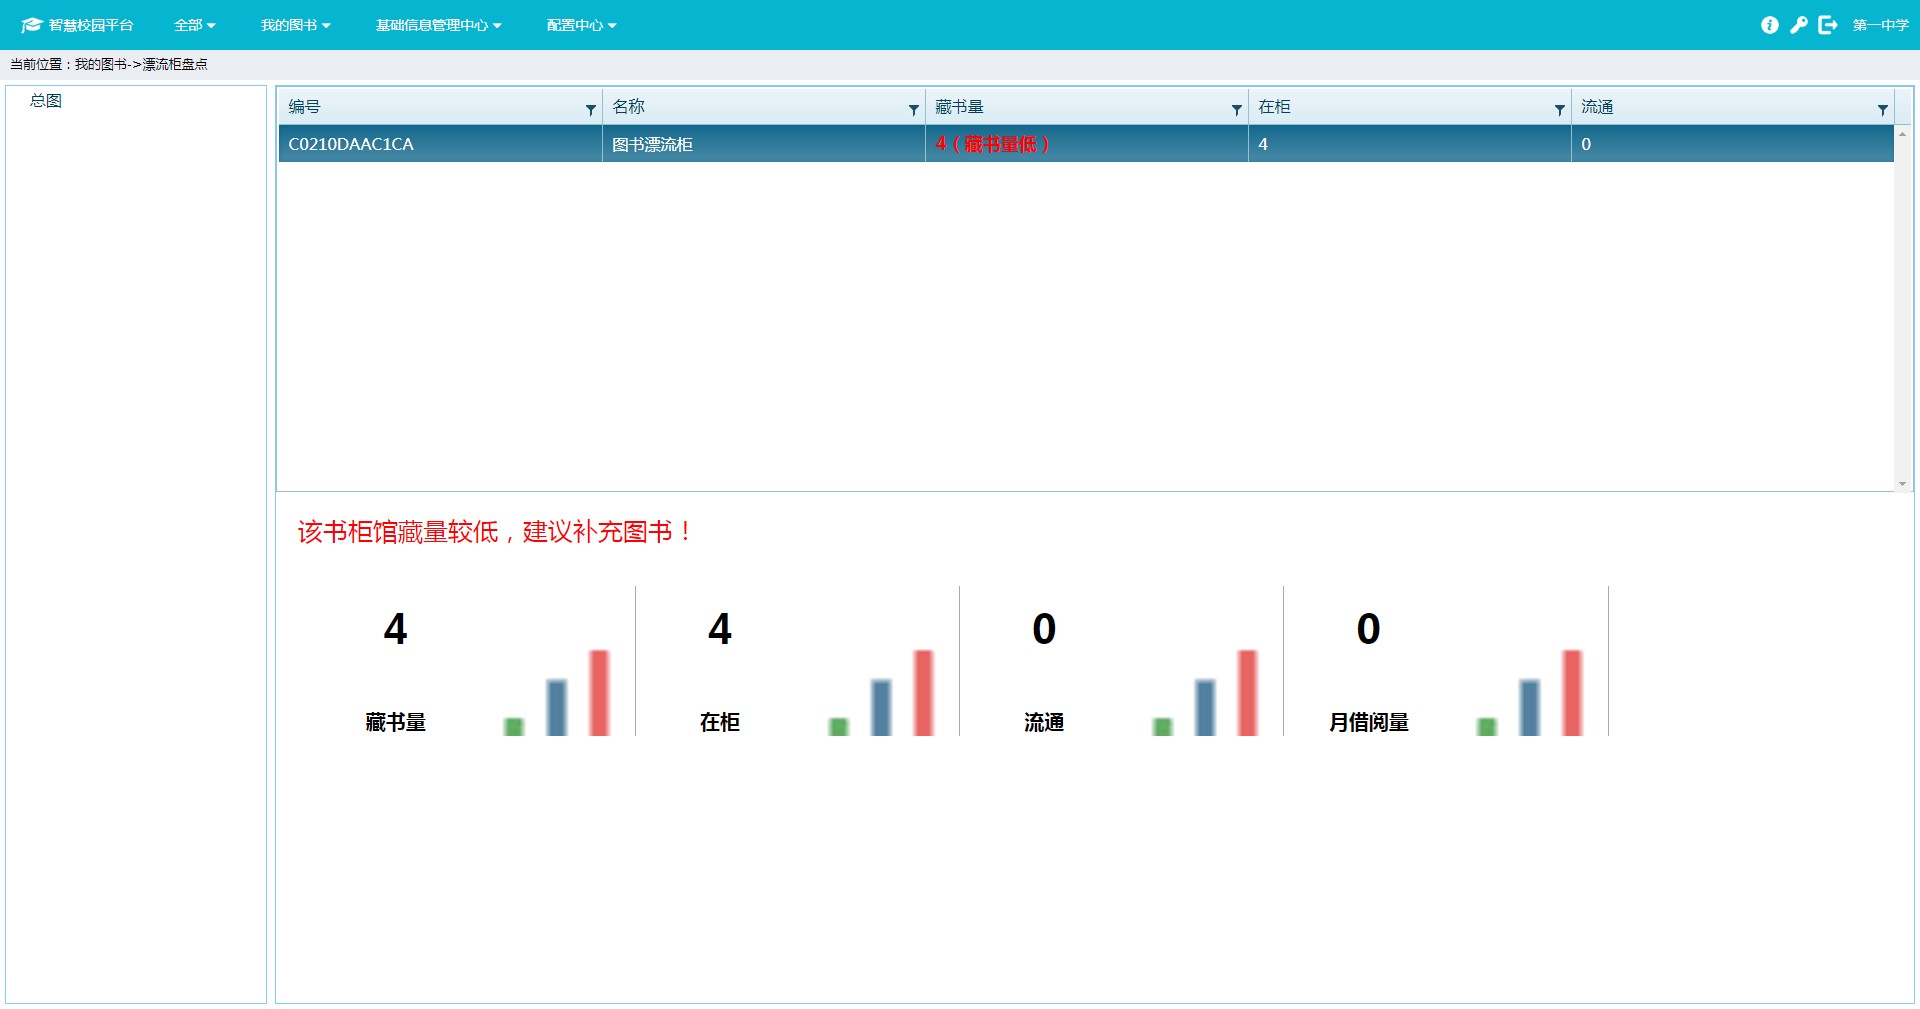Click the 藏书量 bar chart icon
Screen dimensions: 1920x1009
tap(556, 692)
